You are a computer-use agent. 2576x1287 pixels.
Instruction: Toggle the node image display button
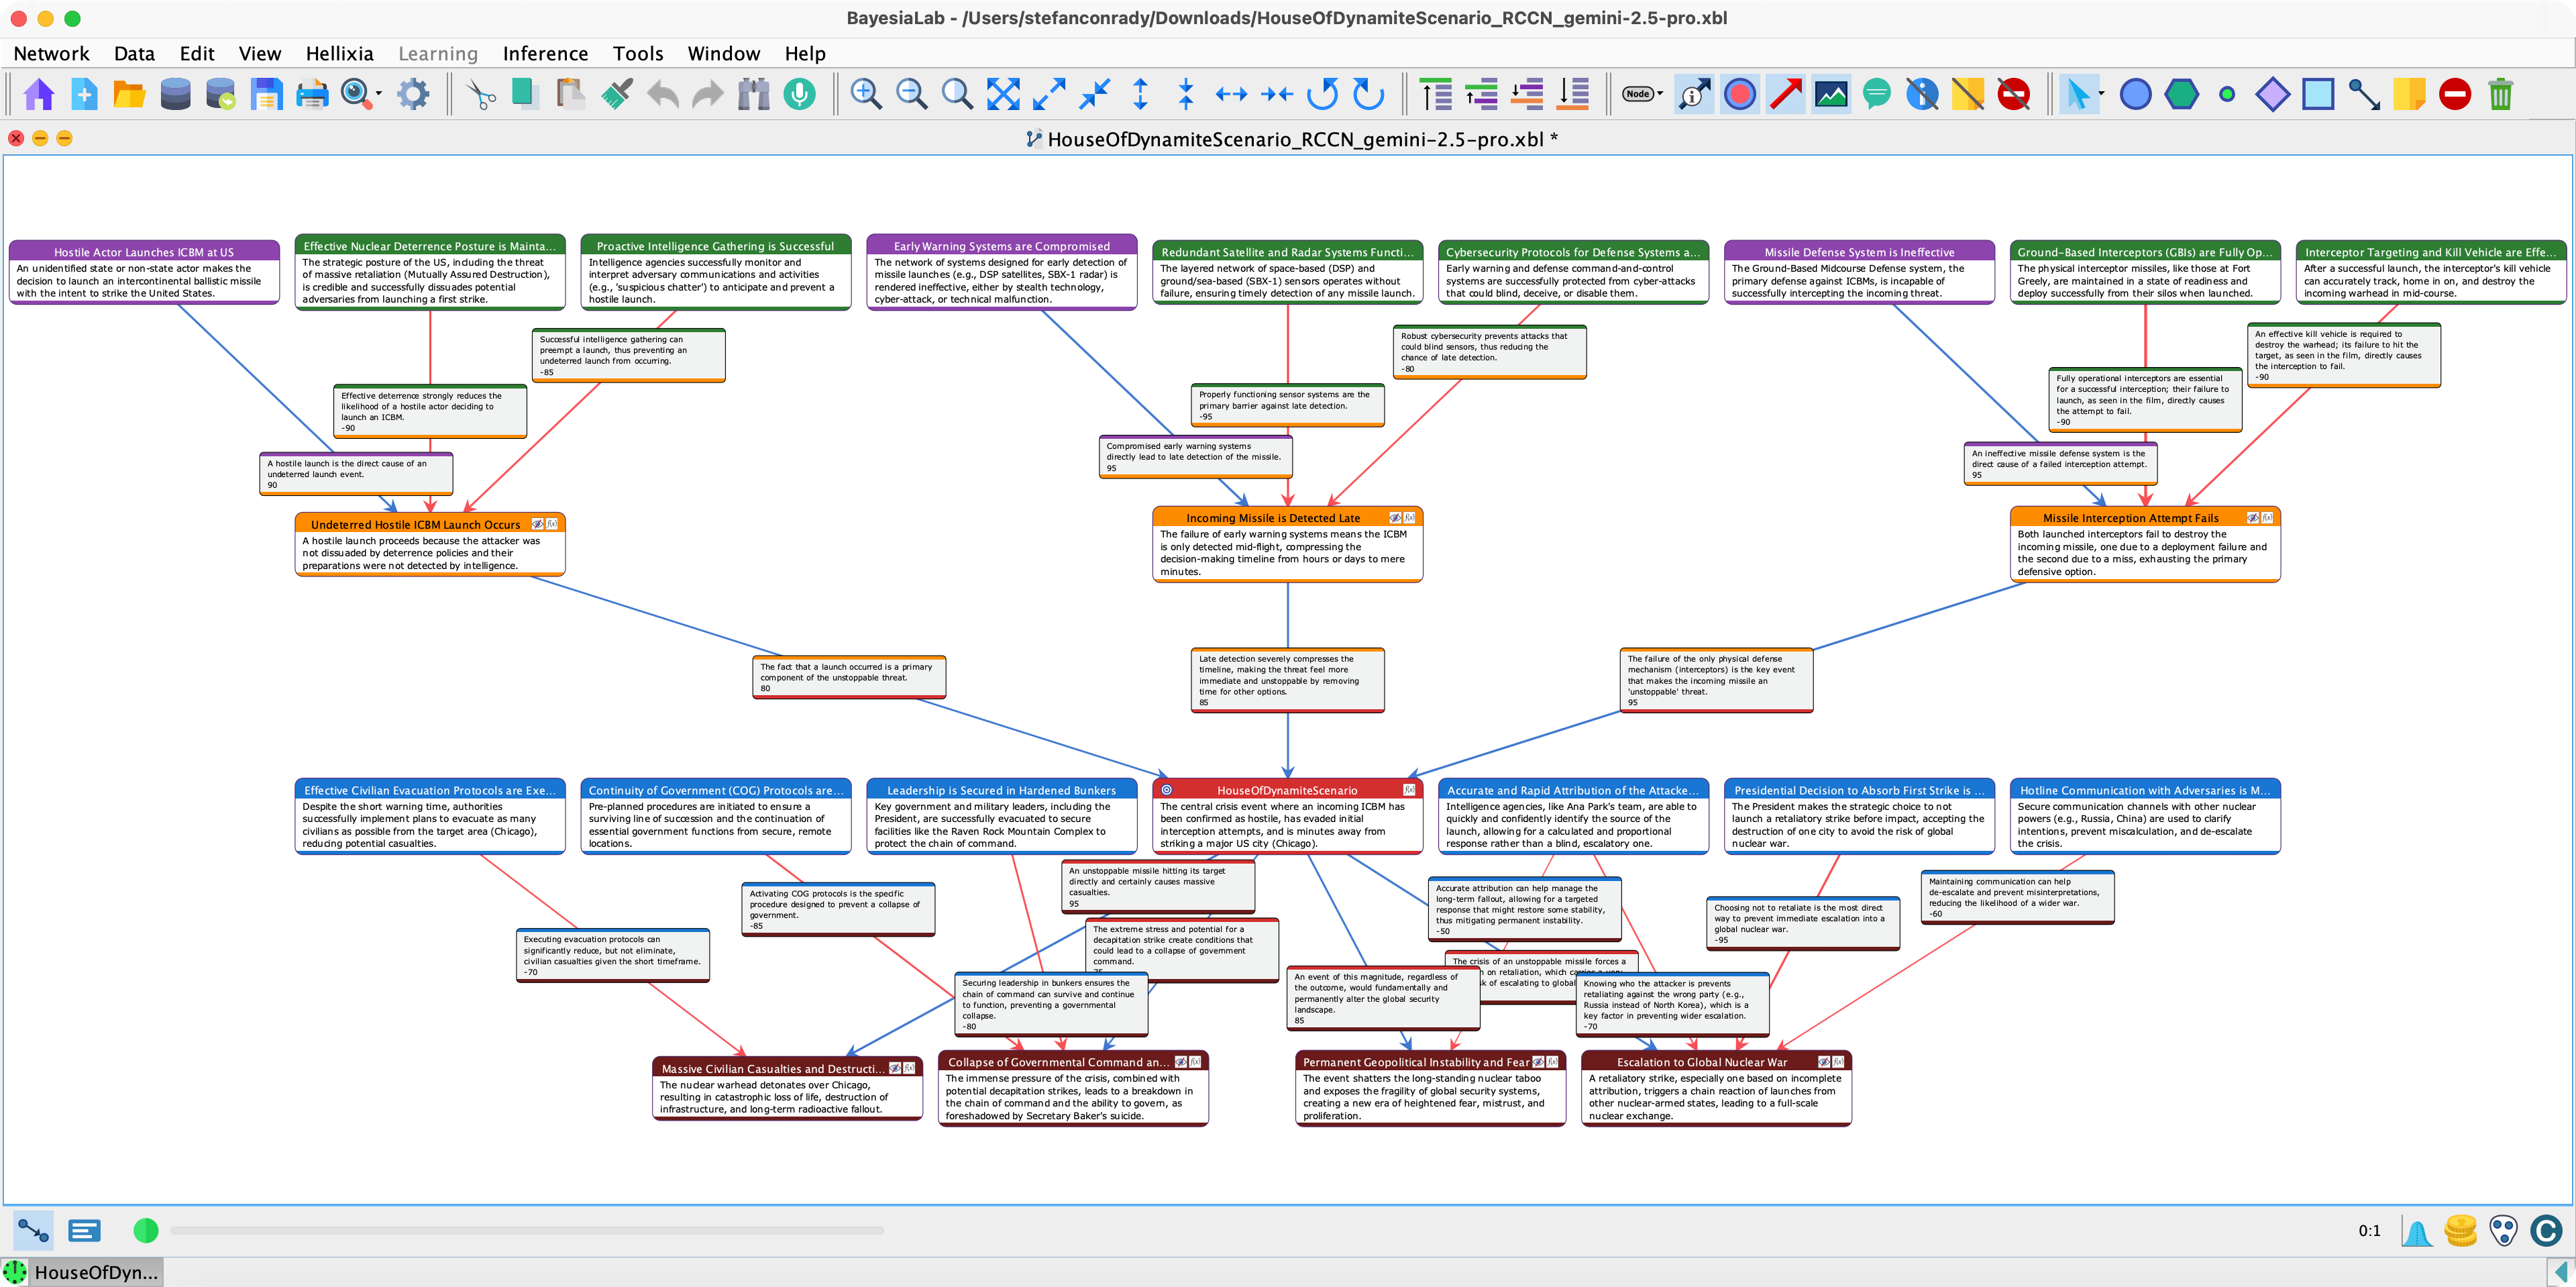tap(1831, 95)
